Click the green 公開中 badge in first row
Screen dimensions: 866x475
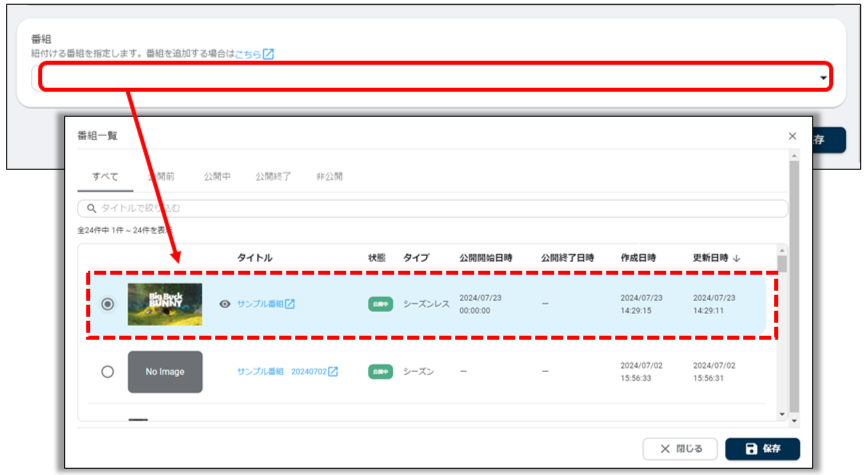click(380, 304)
